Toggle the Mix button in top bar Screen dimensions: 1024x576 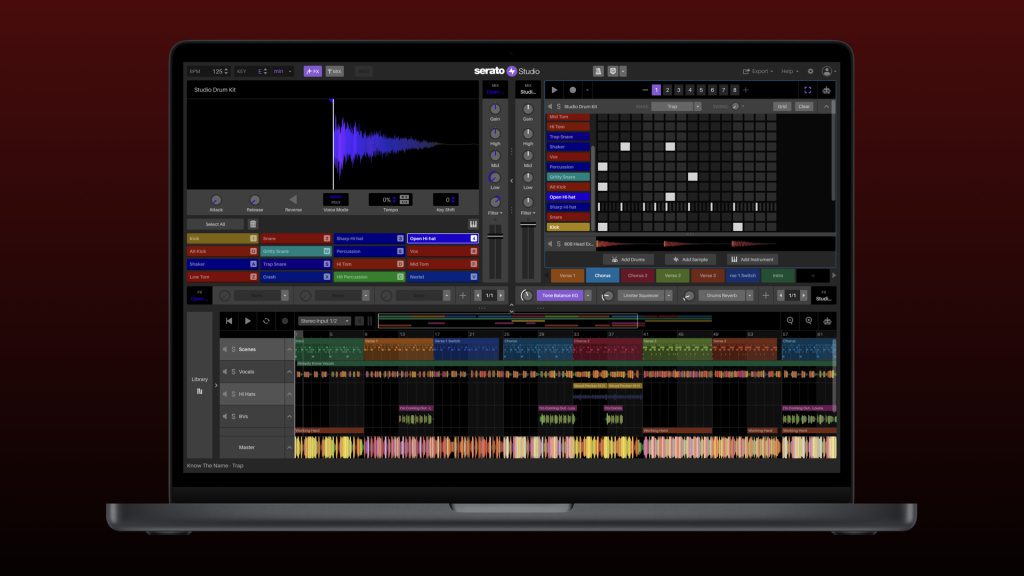(x=334, y=71)
